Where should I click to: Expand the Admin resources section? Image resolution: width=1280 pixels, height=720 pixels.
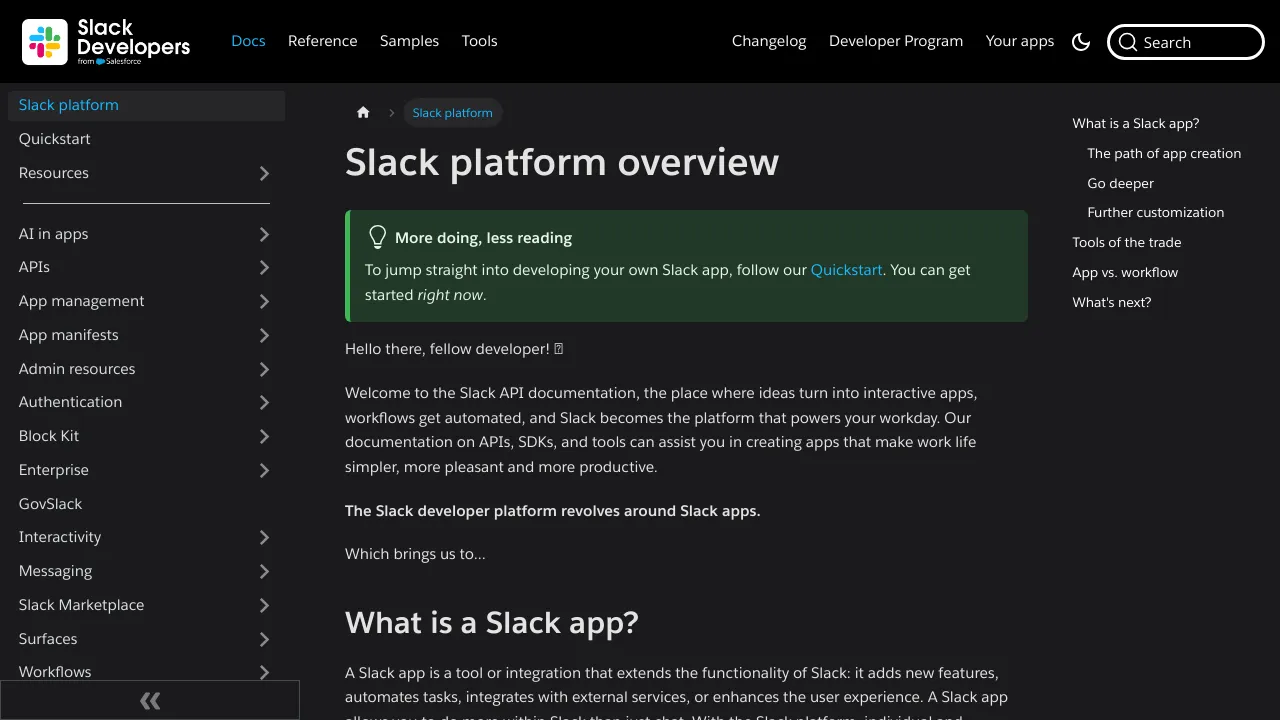[x=264, y=370]
